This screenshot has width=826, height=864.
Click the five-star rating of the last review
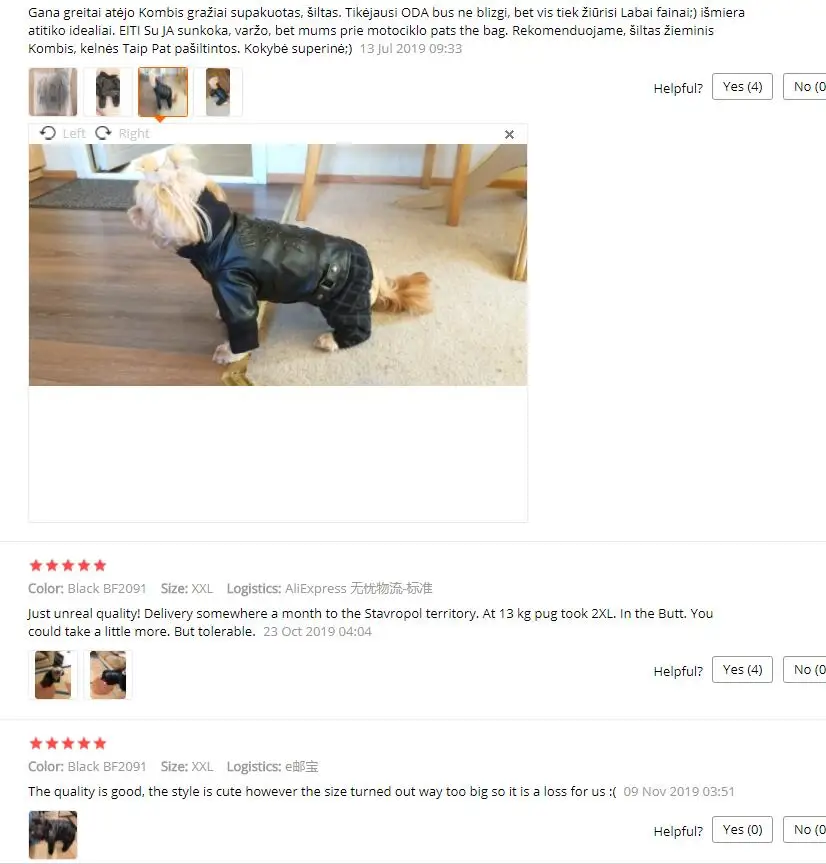[x=68, y=743]
